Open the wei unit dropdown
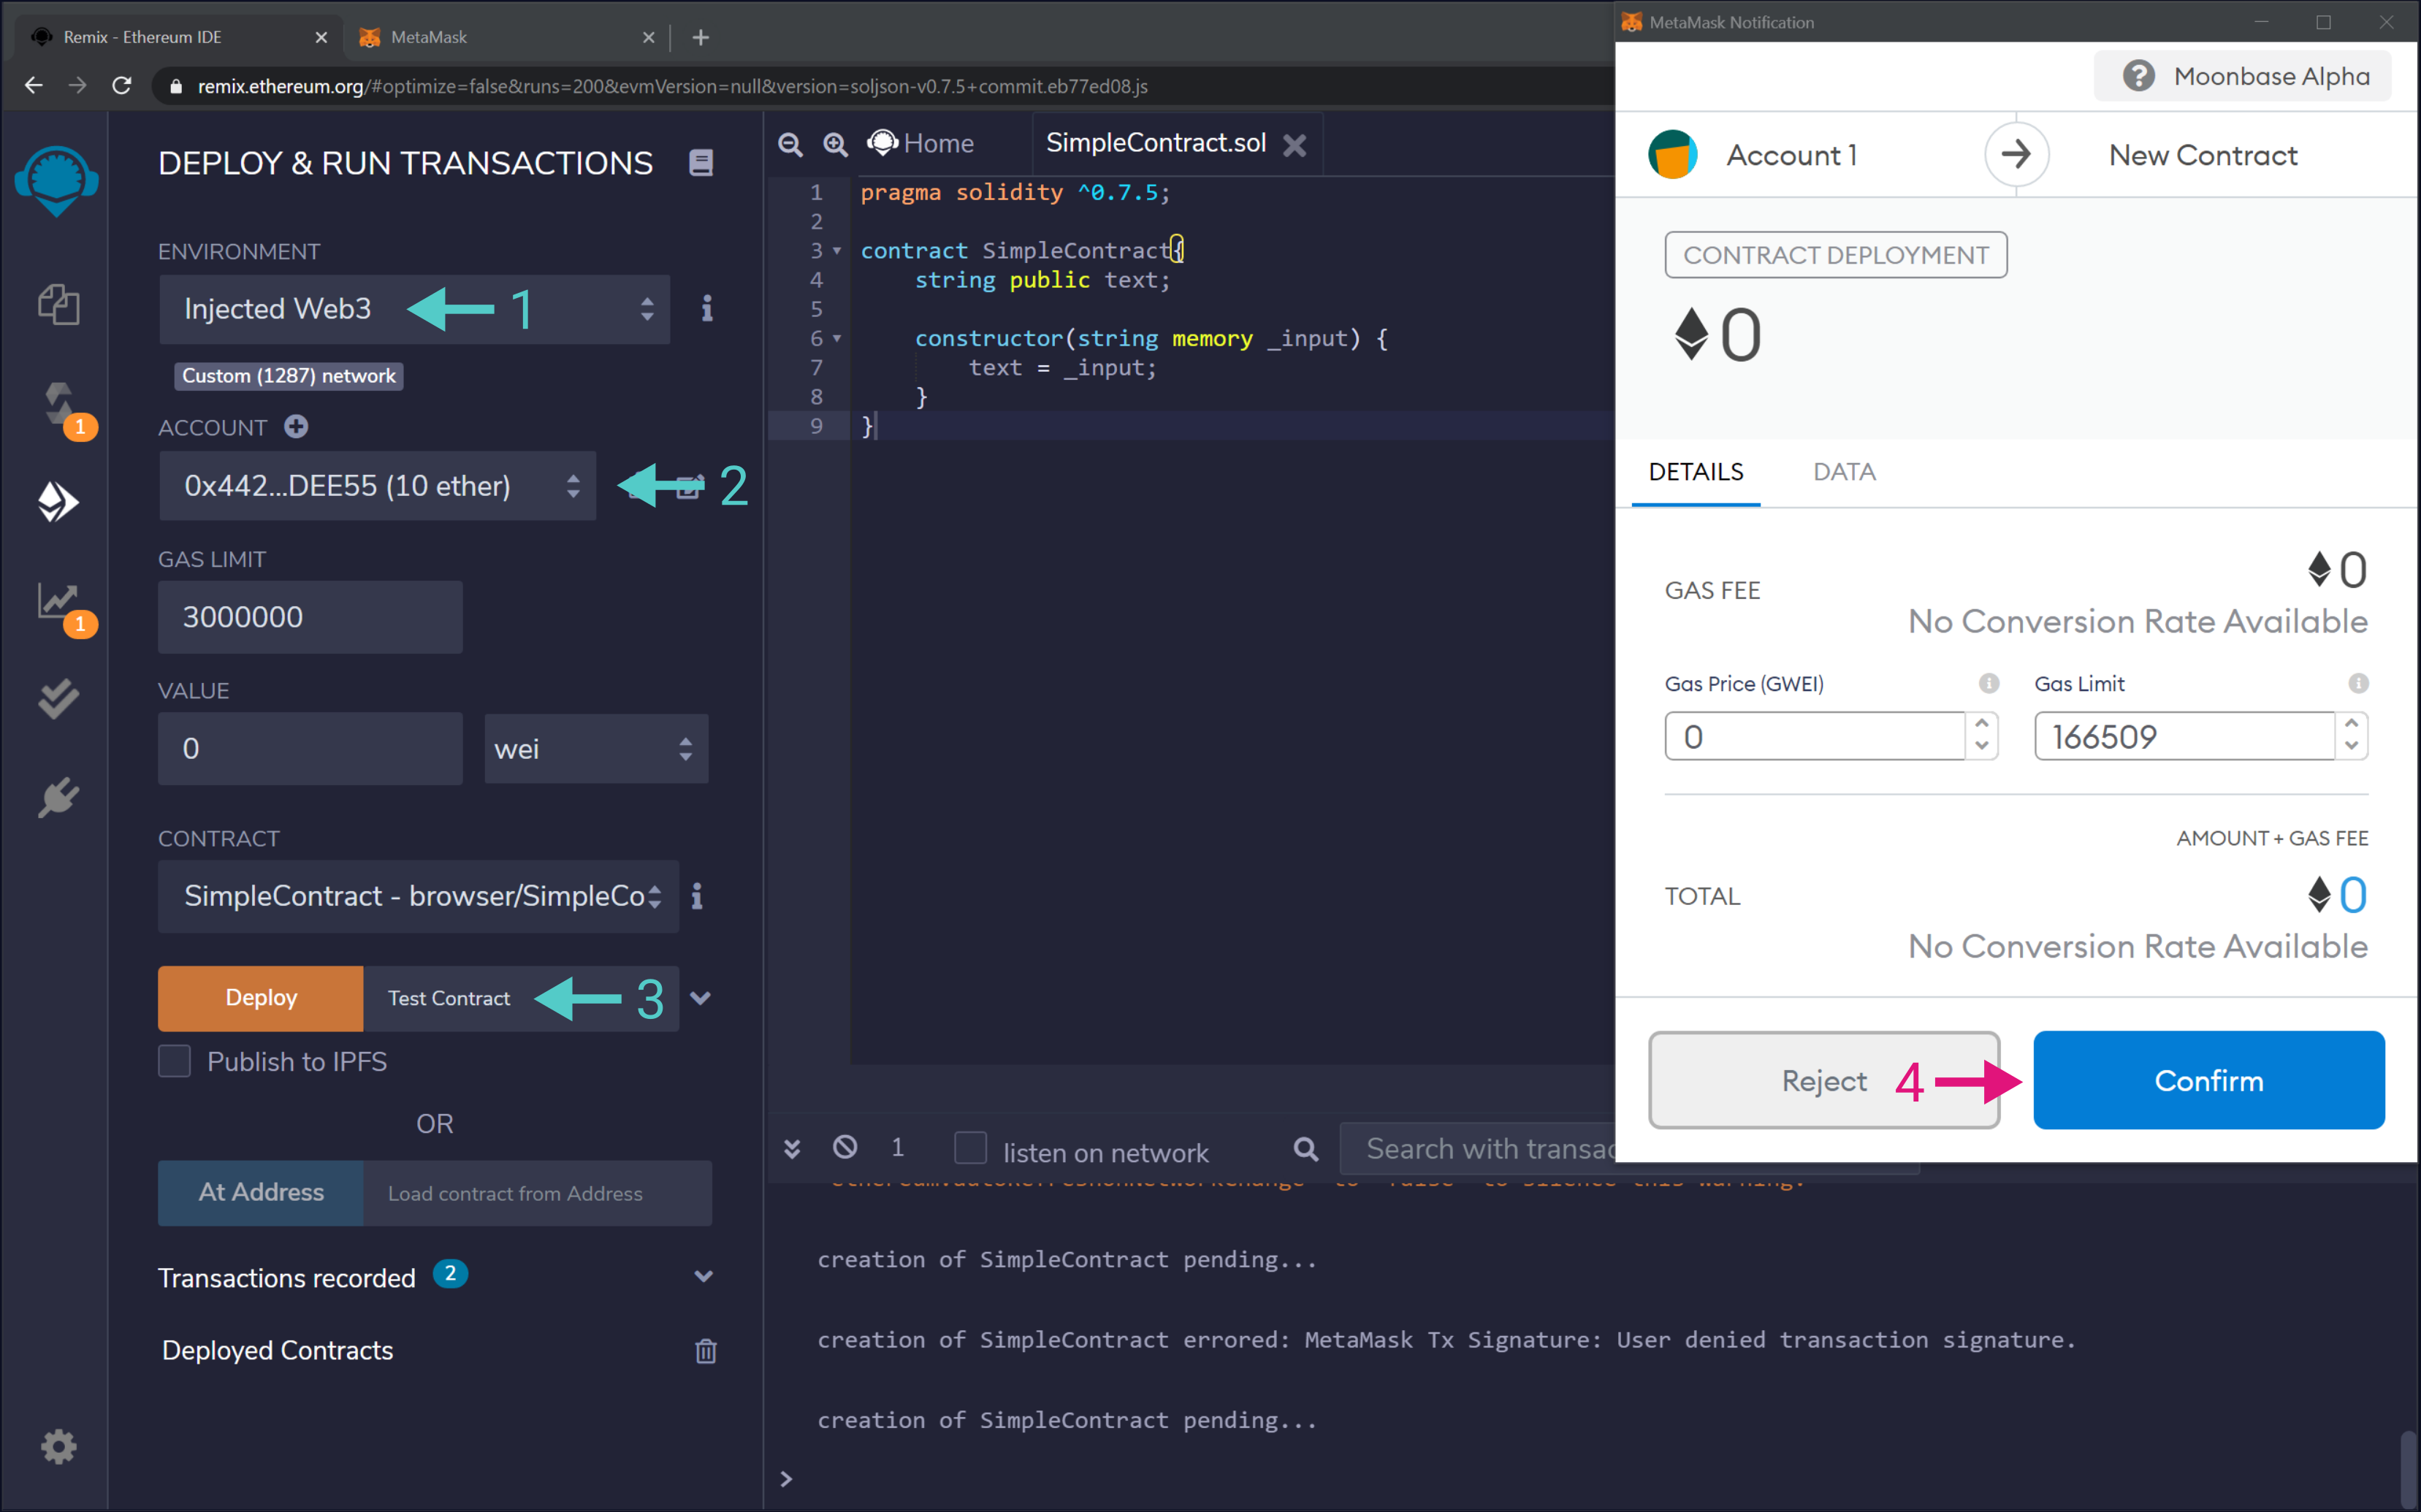The width and height of the screenshot is (2421, 1512). tap(596, 748)
